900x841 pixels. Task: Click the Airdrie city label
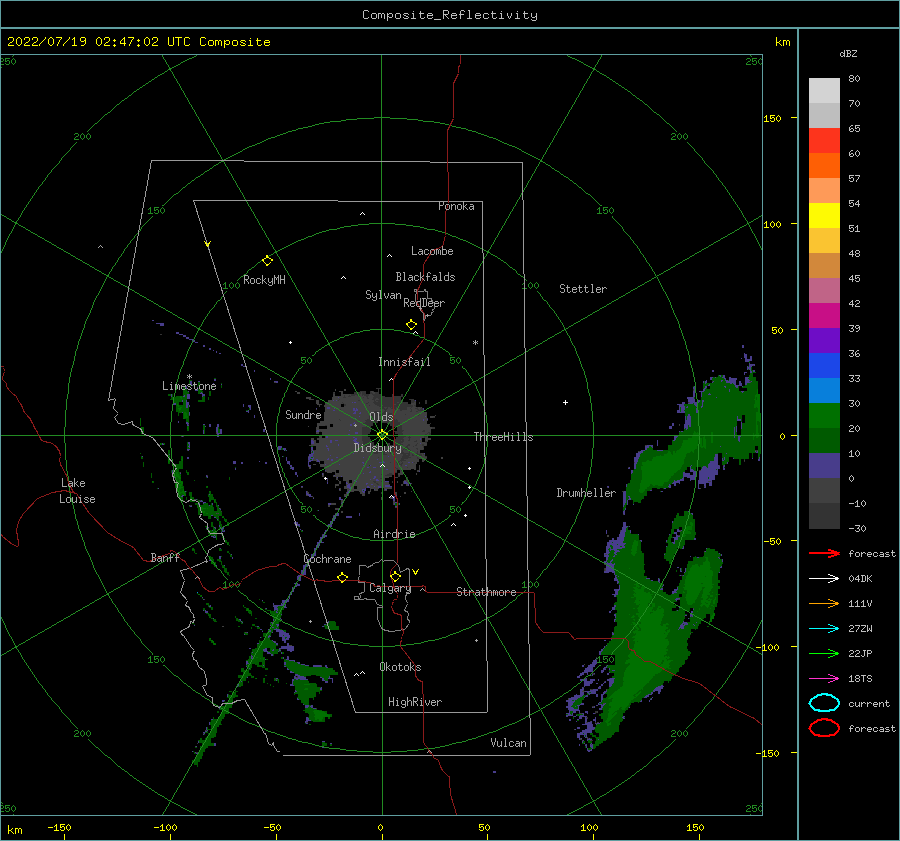[394, 534]
